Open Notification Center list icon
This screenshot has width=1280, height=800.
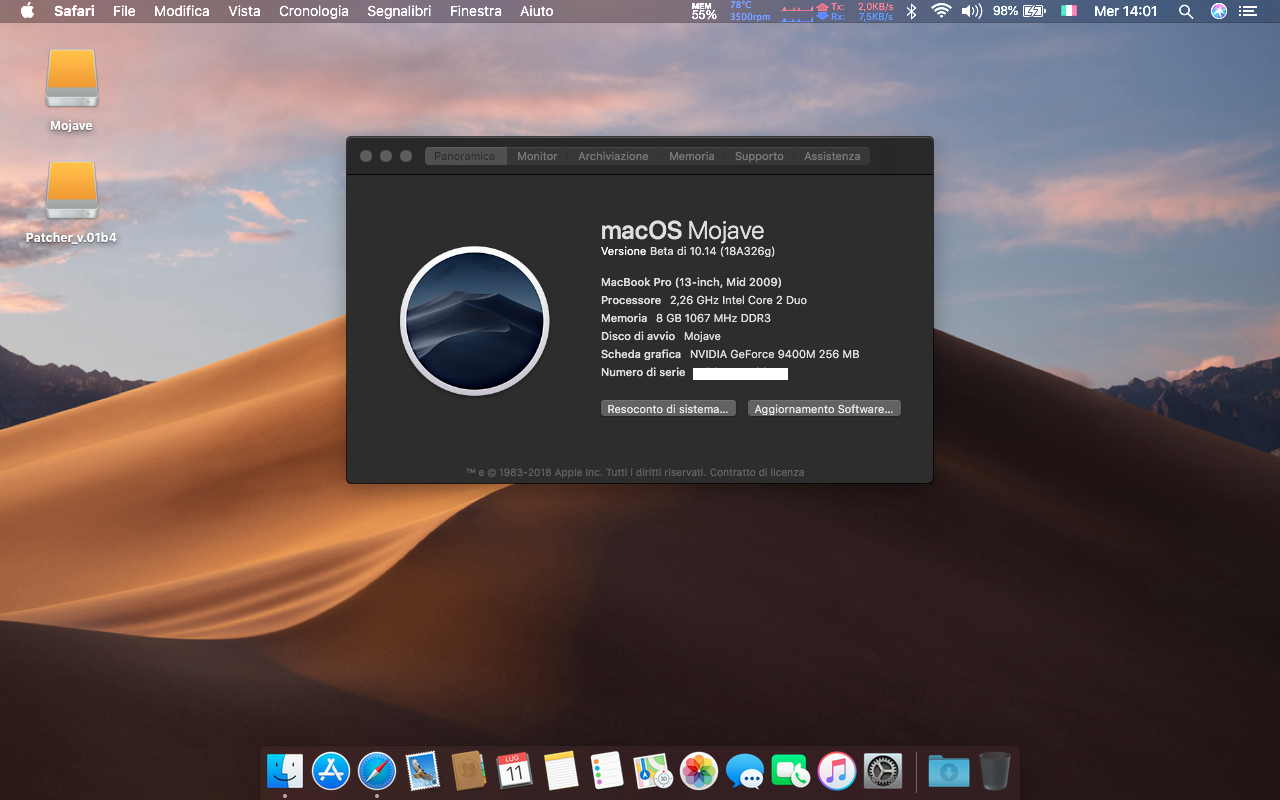1248,11
